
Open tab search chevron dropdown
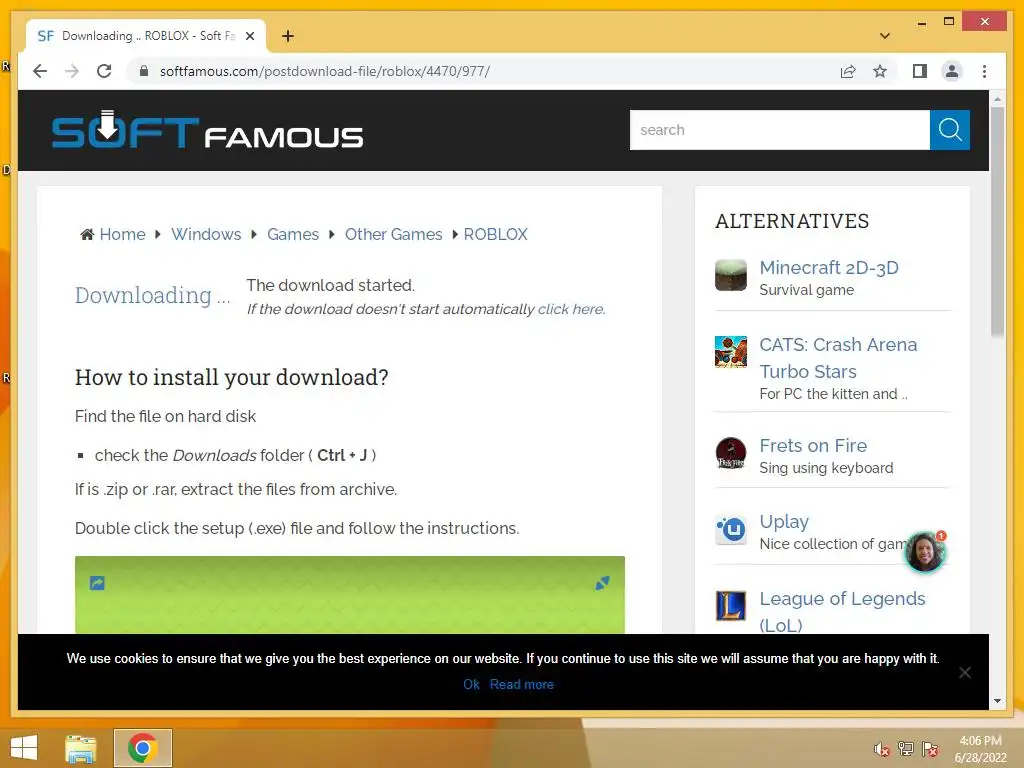point(884,36)
